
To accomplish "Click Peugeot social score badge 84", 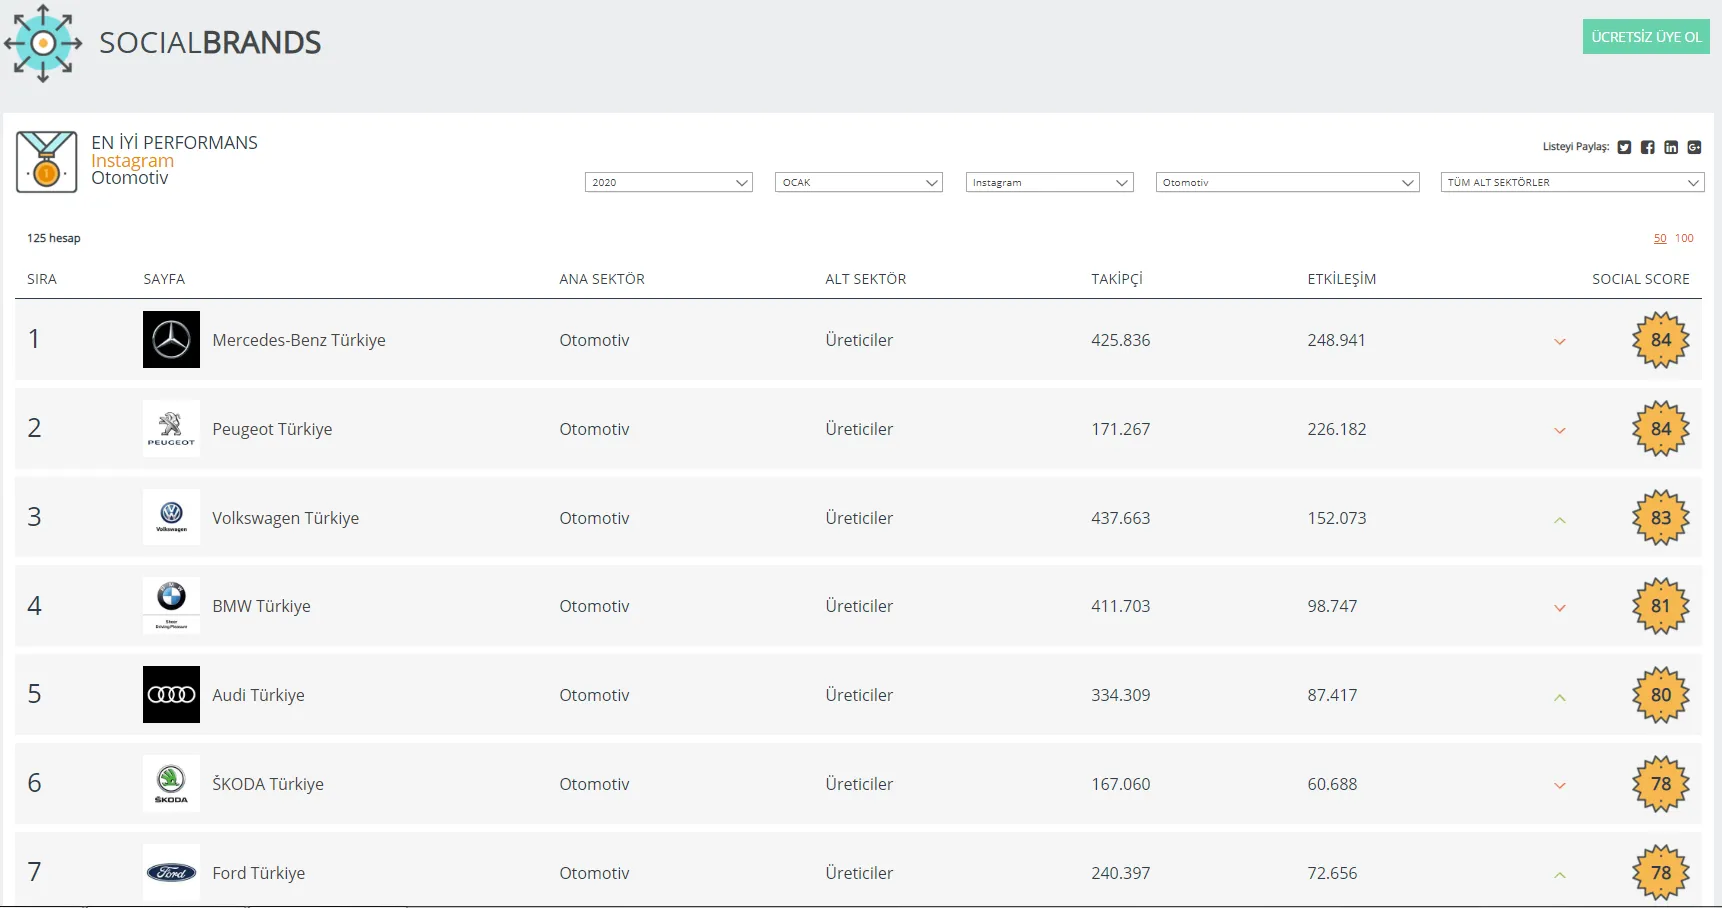I will coord(1661,429).
